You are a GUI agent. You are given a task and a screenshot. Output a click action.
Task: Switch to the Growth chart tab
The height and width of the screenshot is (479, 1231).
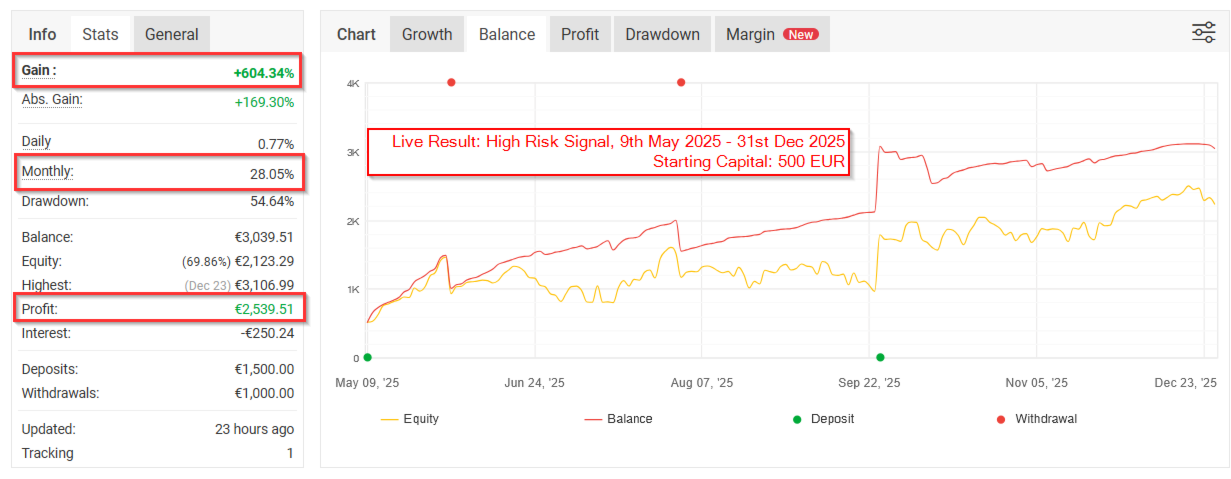[x=427, y=34]
